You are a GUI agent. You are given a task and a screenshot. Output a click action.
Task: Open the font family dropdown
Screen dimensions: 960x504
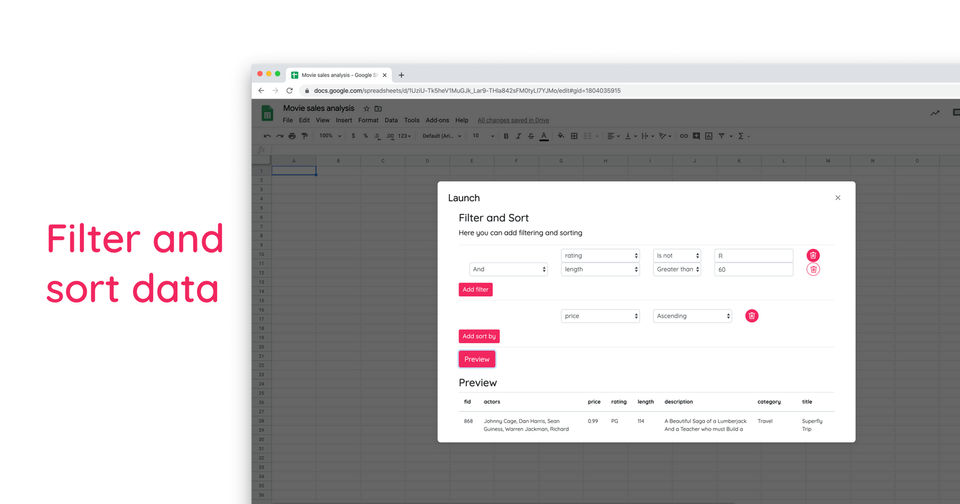(441, 136)
